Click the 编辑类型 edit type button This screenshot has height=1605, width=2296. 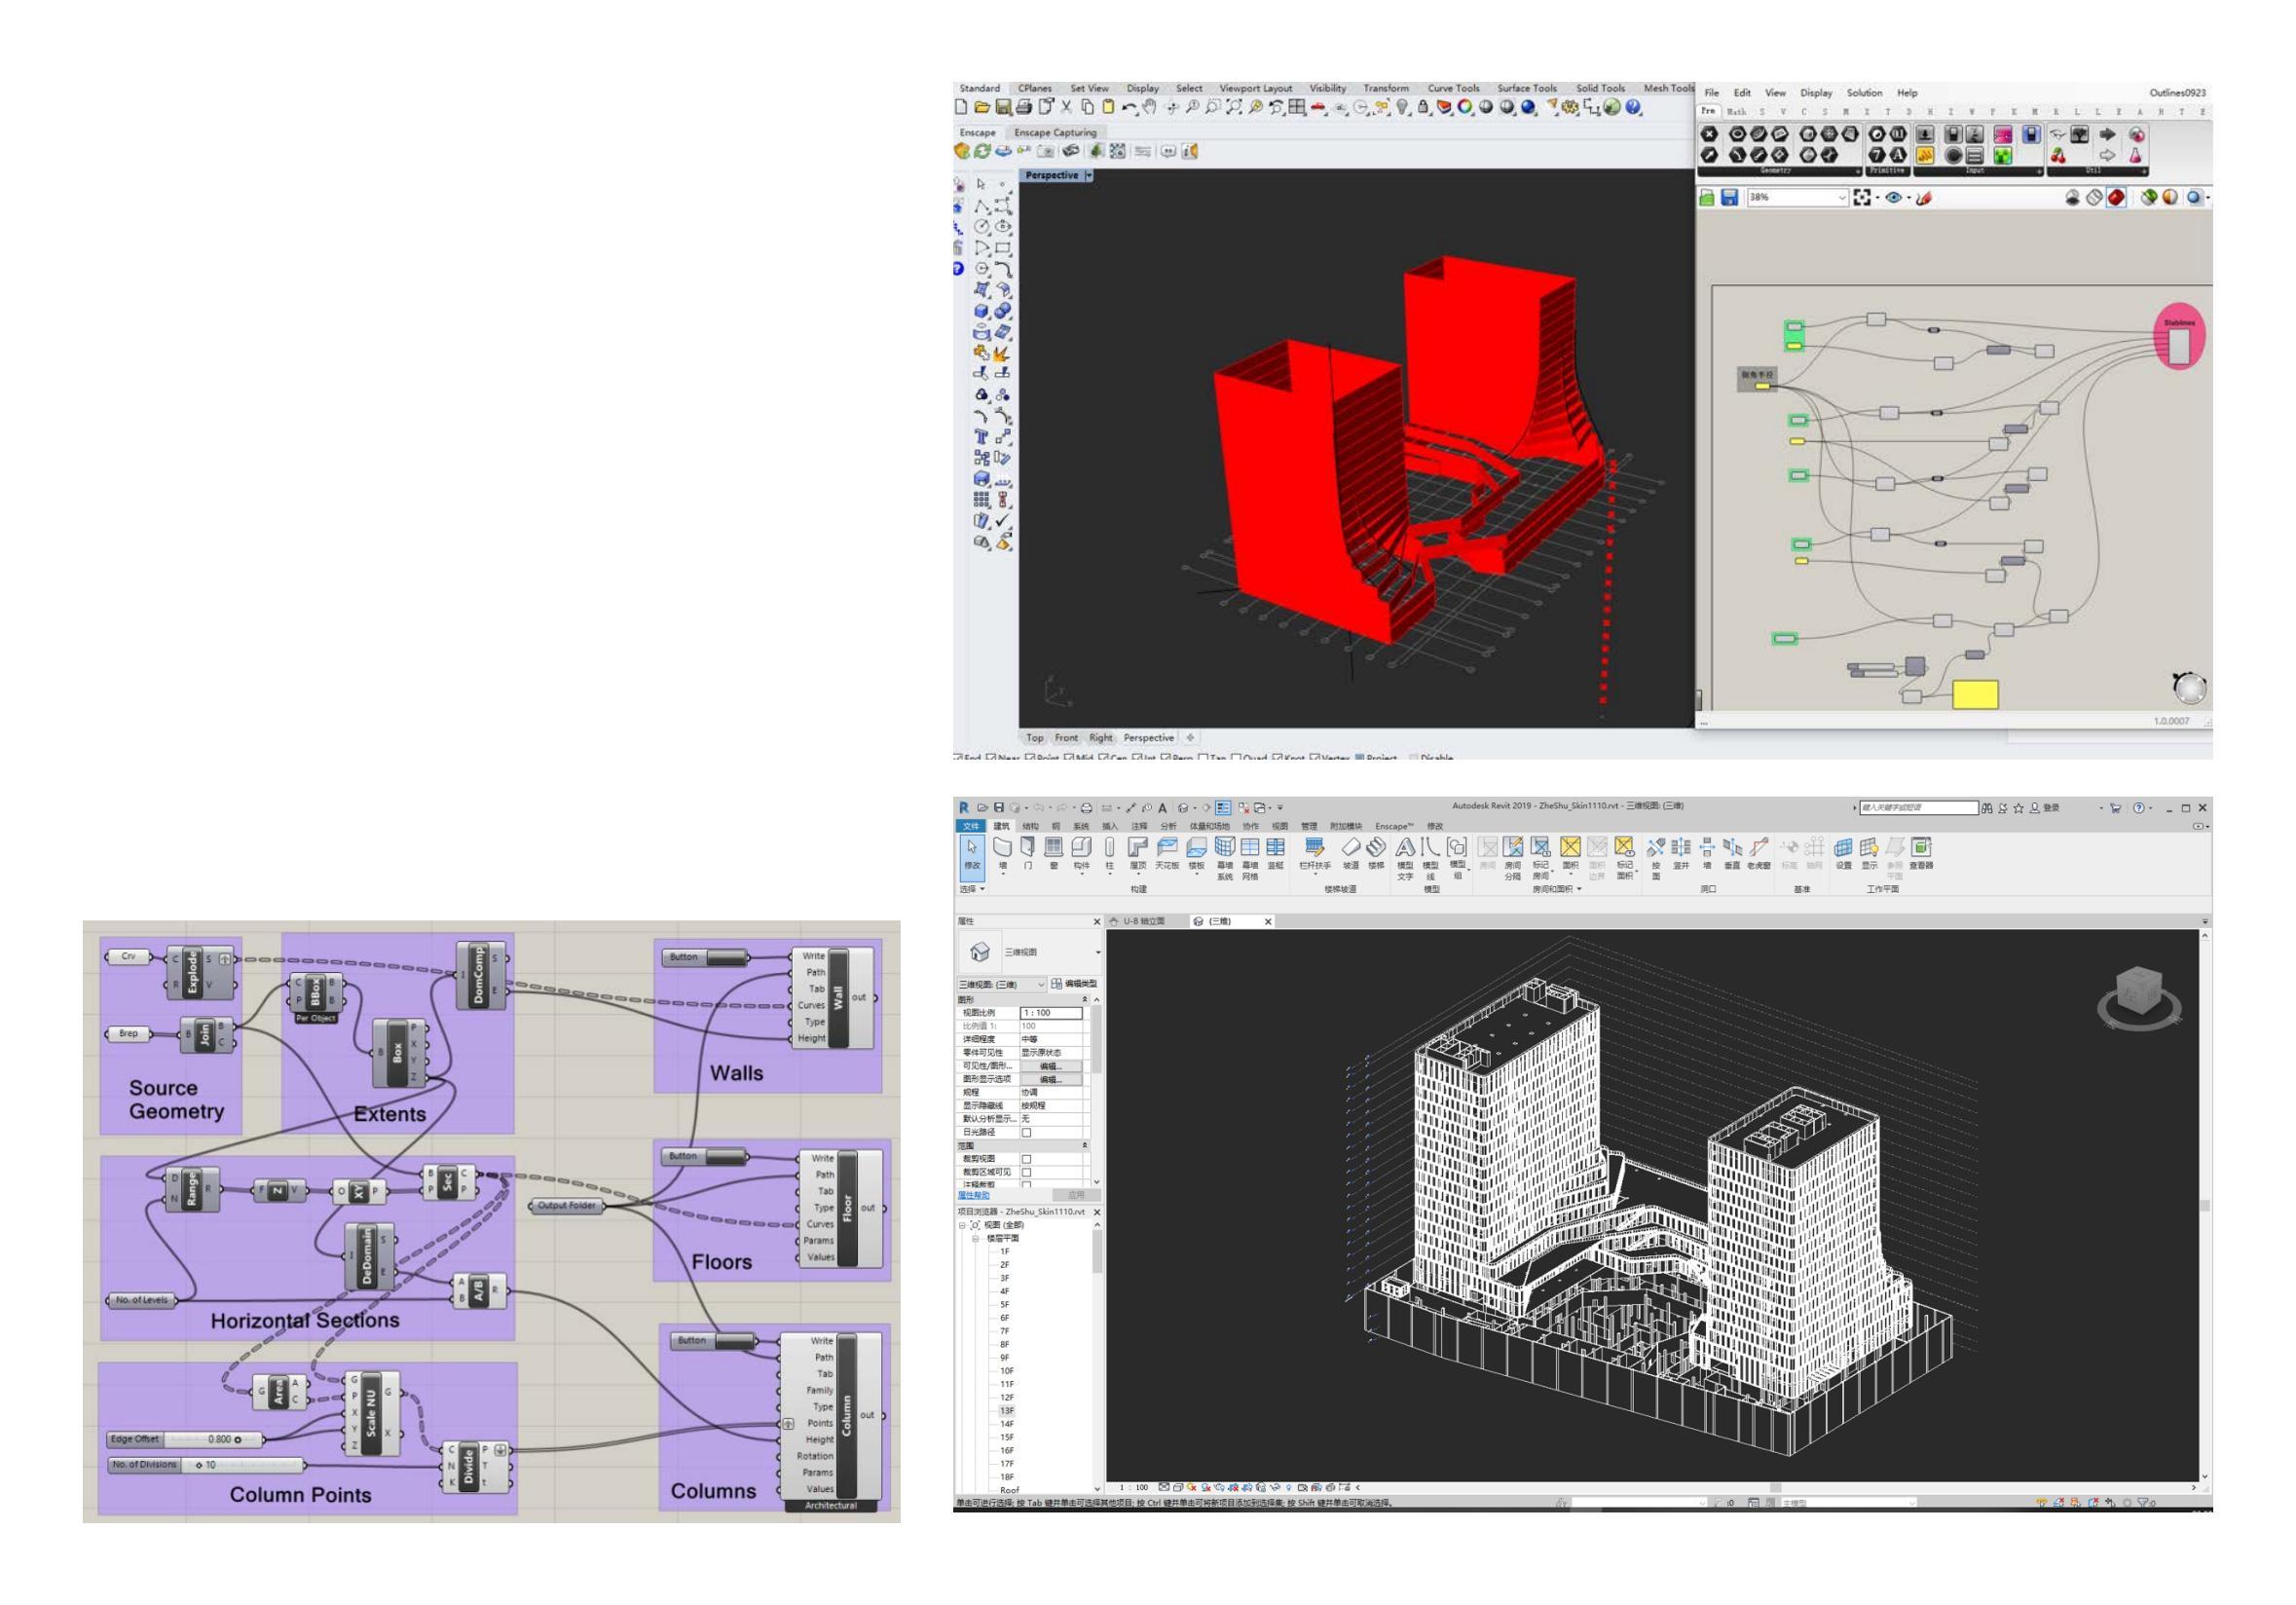tap(1074, 984)
